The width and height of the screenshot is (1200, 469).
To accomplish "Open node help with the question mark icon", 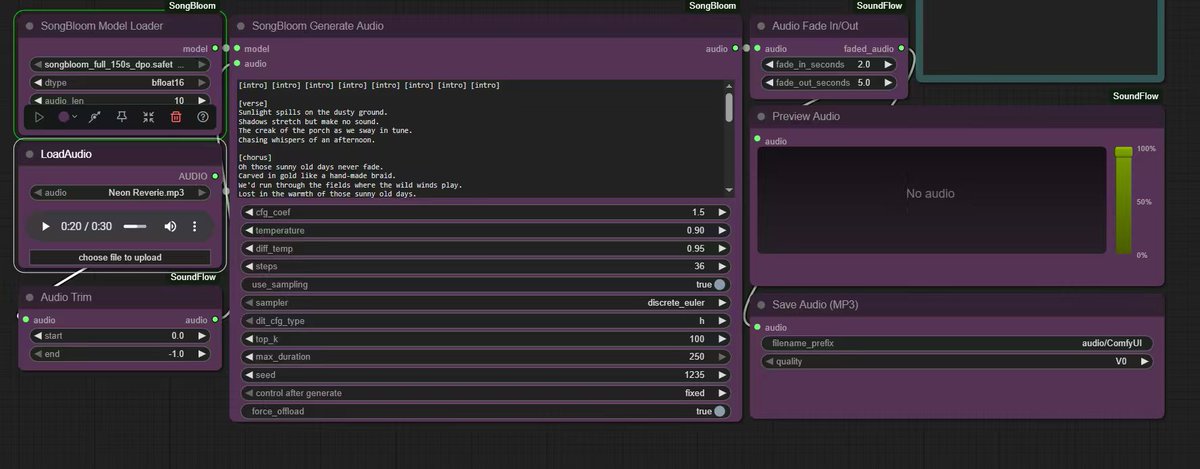I will pos(203,117).
